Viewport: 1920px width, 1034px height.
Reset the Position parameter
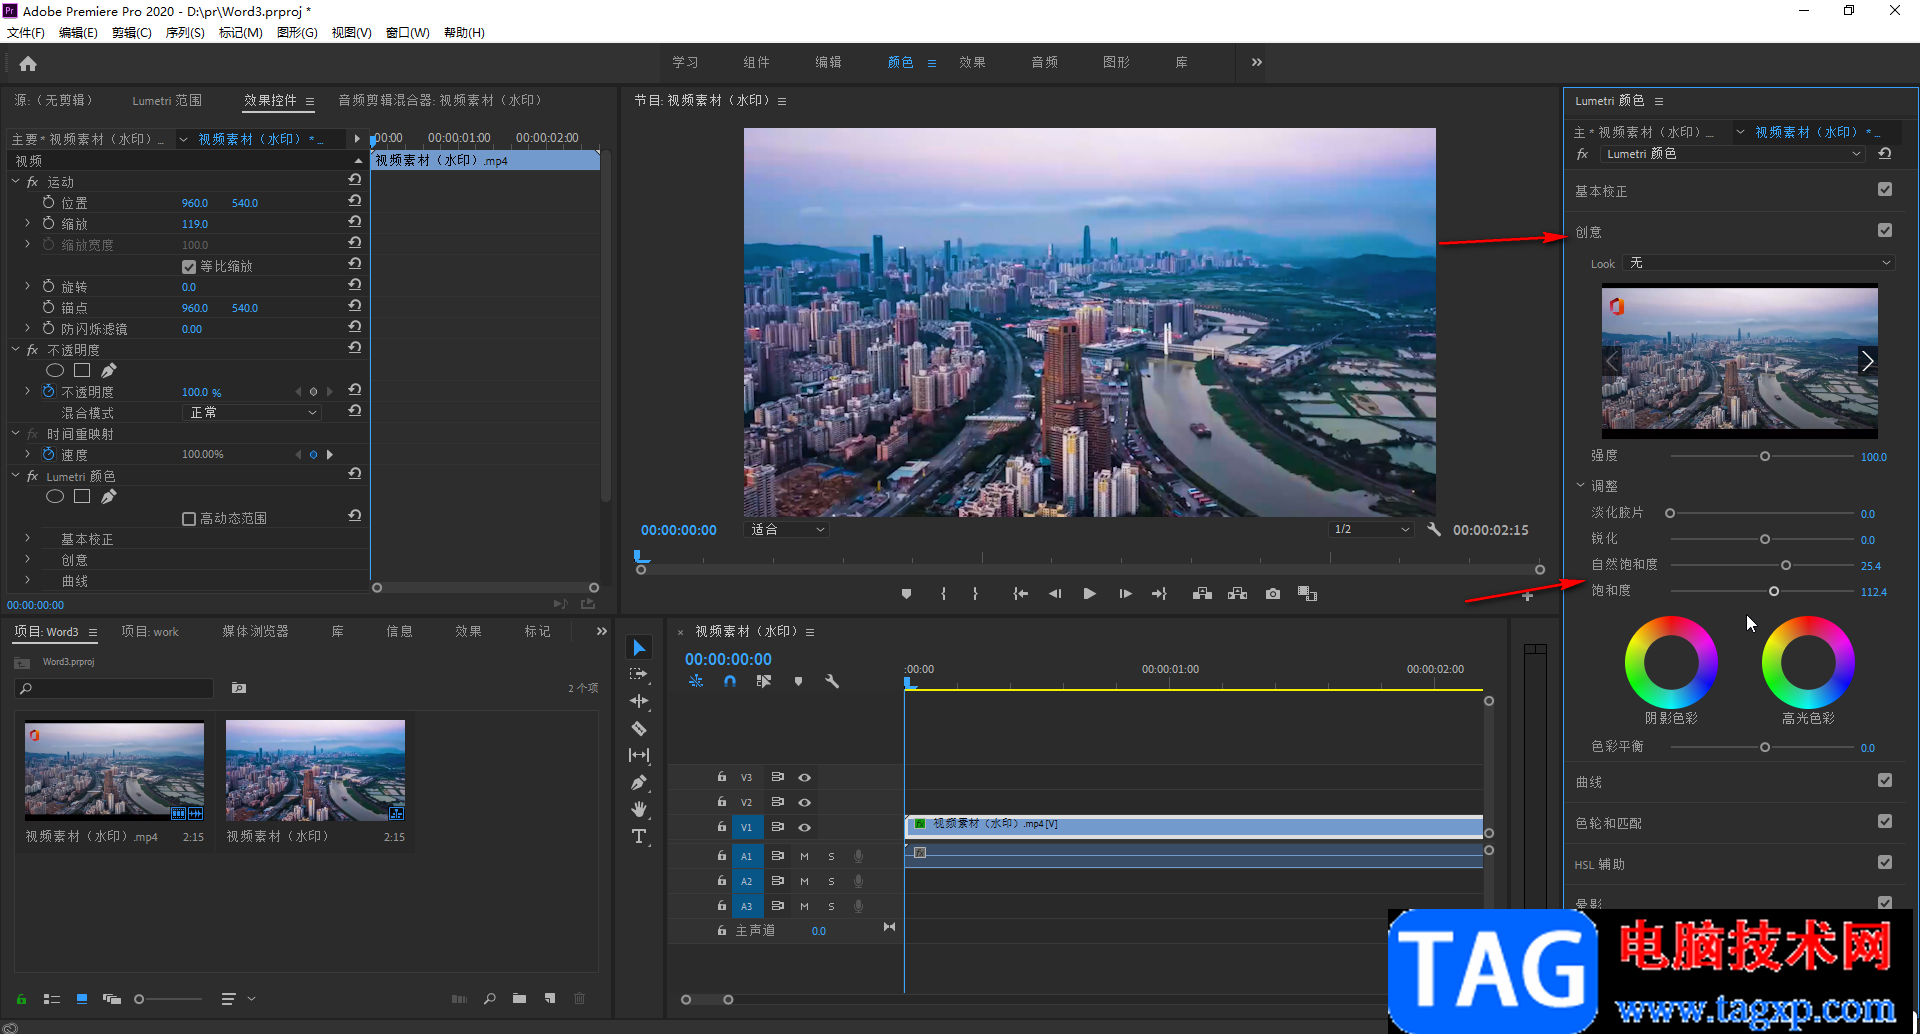click(x=354, y=202)
